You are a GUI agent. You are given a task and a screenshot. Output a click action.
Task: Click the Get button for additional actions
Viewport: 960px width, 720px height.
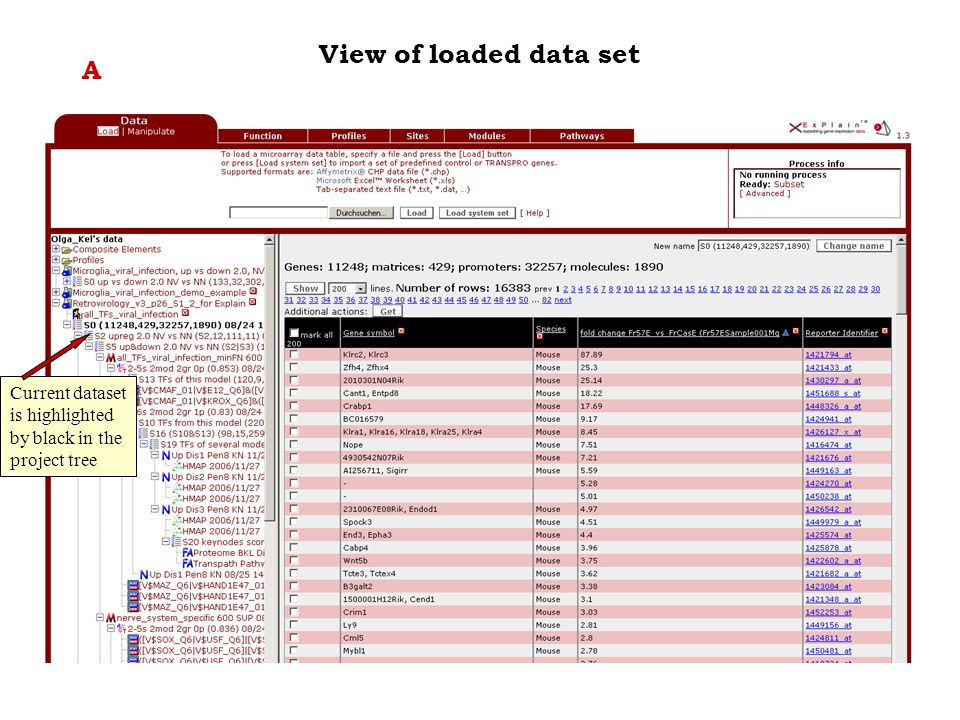pyautogui.click(x=388, y=311)
